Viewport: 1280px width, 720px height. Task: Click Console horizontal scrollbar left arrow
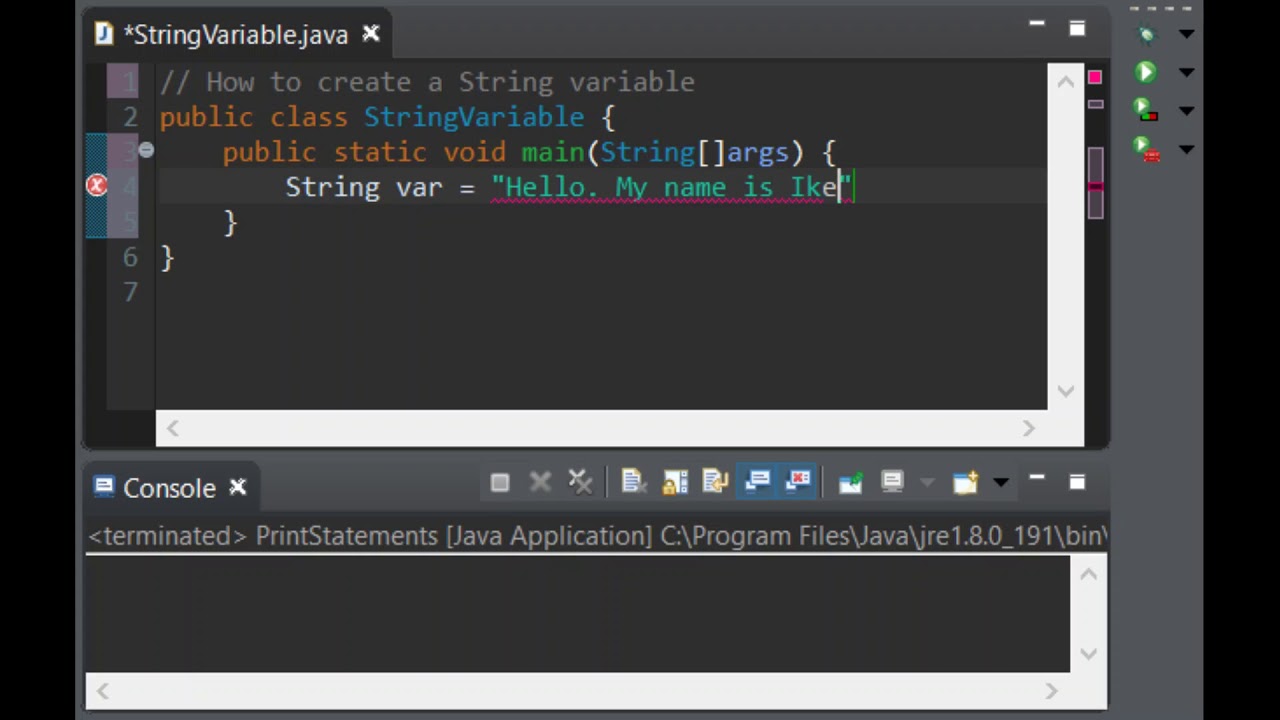(104, 691)
